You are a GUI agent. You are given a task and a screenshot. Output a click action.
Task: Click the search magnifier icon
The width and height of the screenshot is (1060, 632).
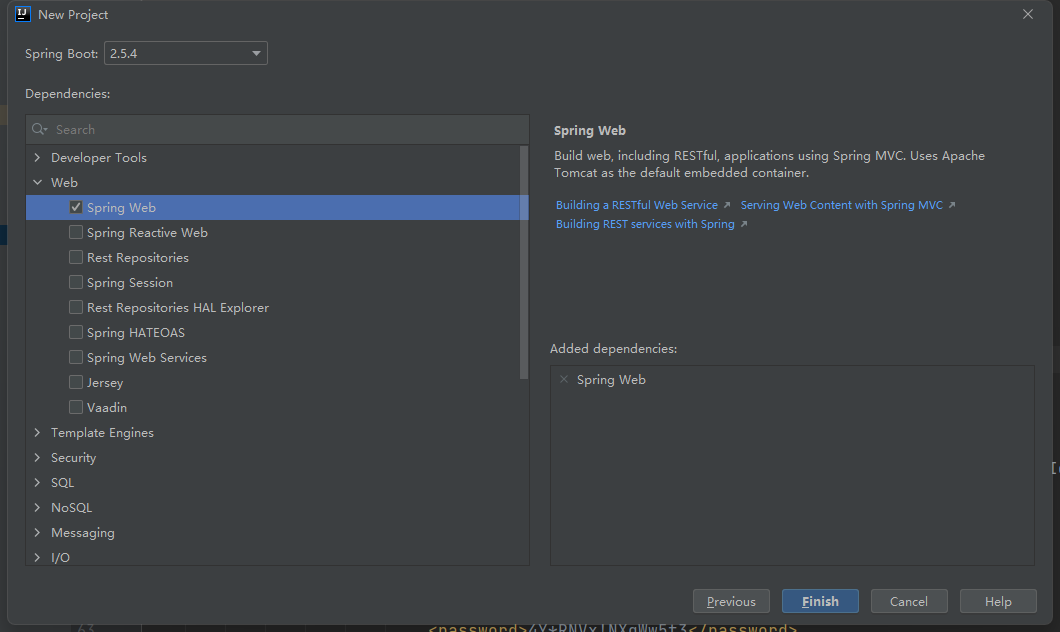[39, 129]
